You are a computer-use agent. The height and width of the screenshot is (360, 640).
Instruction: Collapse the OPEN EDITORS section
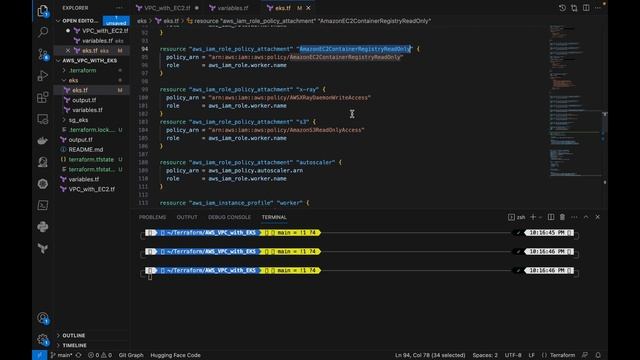click(58, 20)
